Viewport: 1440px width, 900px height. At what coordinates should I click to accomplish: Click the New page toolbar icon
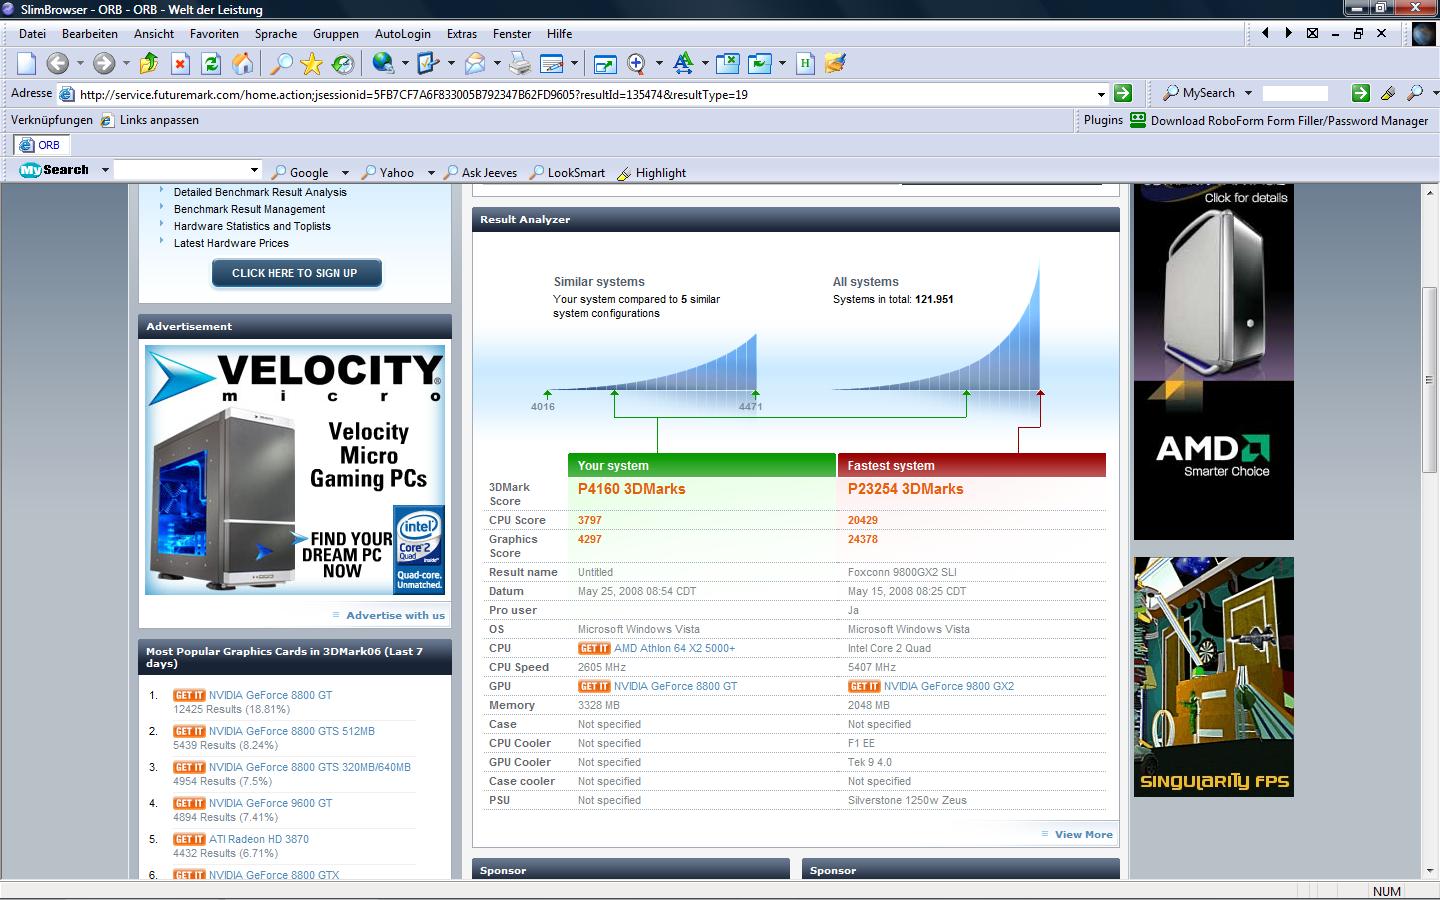click(27, 63)
